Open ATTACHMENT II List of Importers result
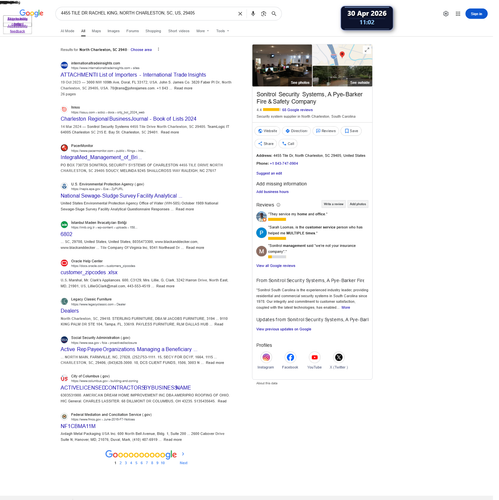This screenshot has height=500, width=499. 133,75
